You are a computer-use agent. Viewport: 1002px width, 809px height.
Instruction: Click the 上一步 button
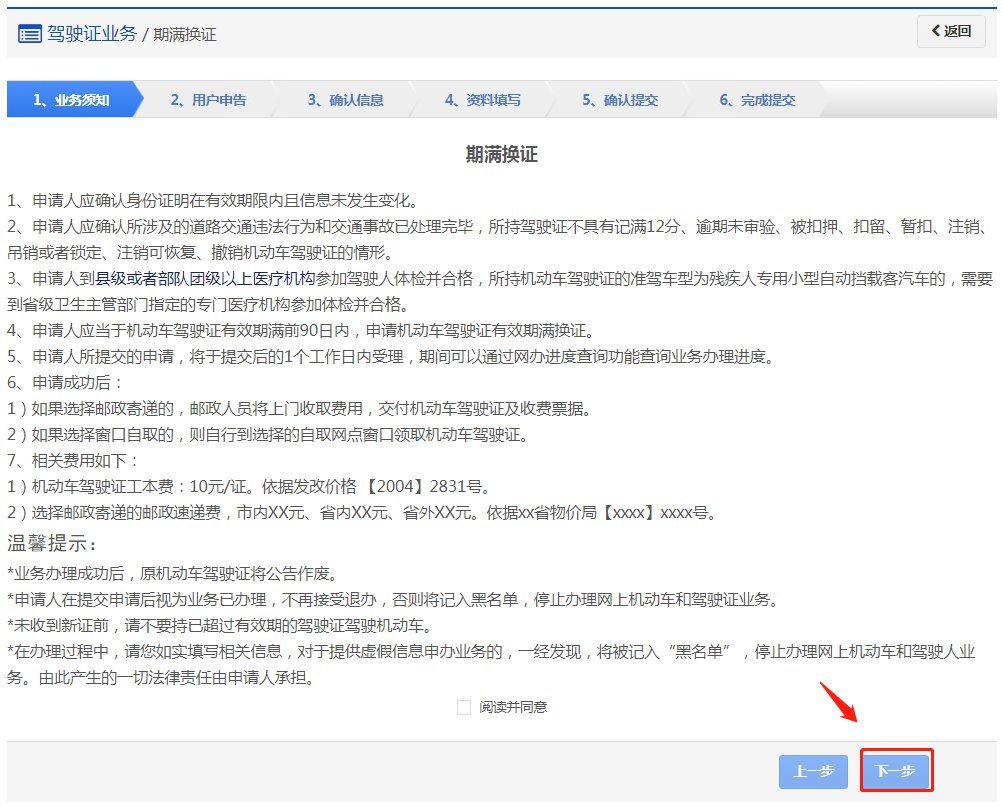(813, 771)
